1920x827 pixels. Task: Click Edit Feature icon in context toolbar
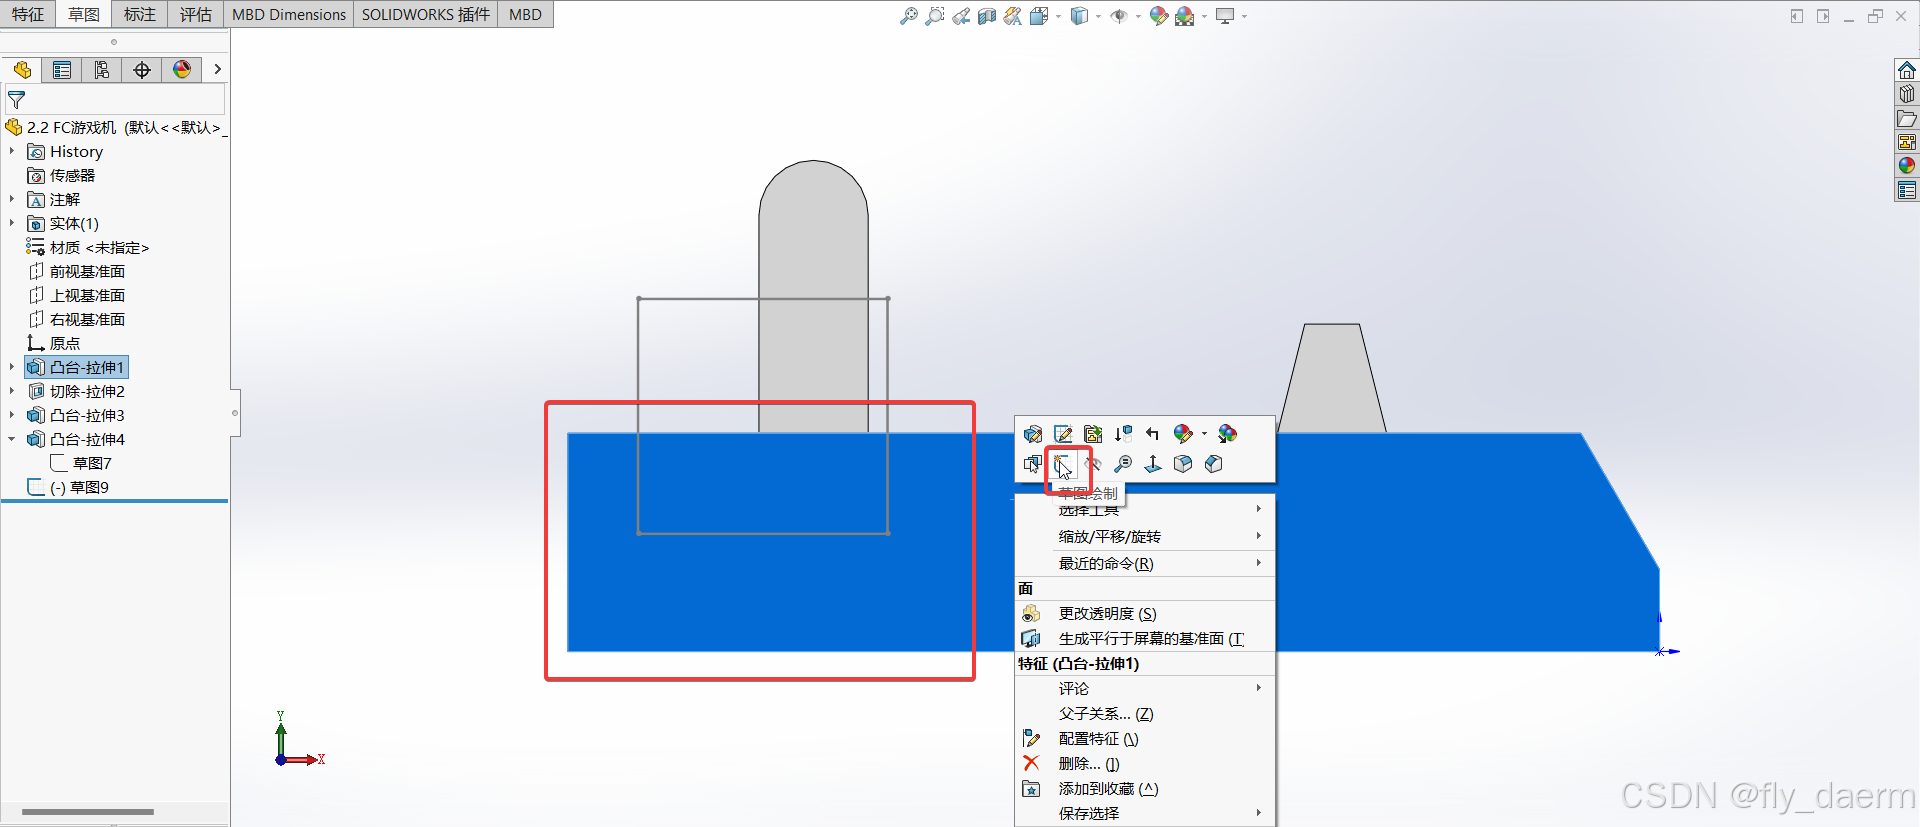pos(1033,434)
